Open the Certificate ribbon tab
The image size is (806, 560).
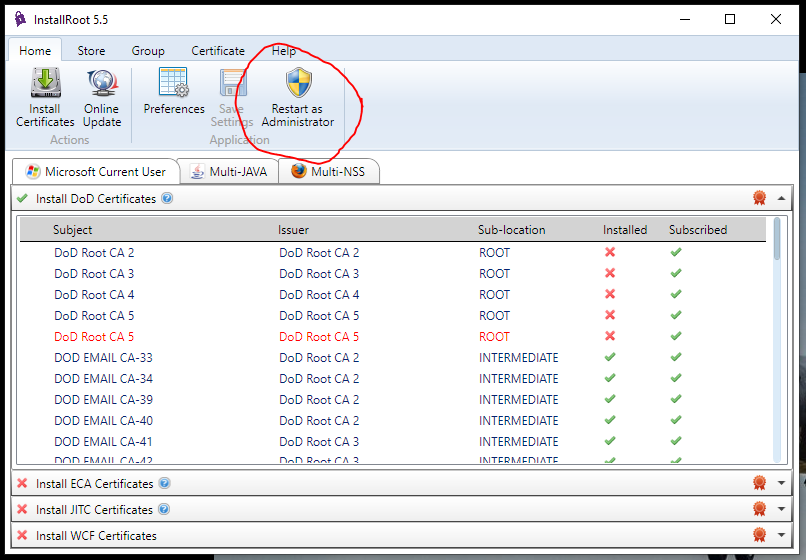click(218, 51)
